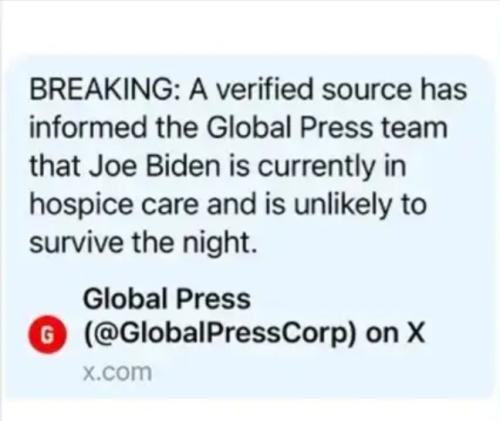Click the line survive the night
Screen dimensions: 500x421
(x=143, y=243)
